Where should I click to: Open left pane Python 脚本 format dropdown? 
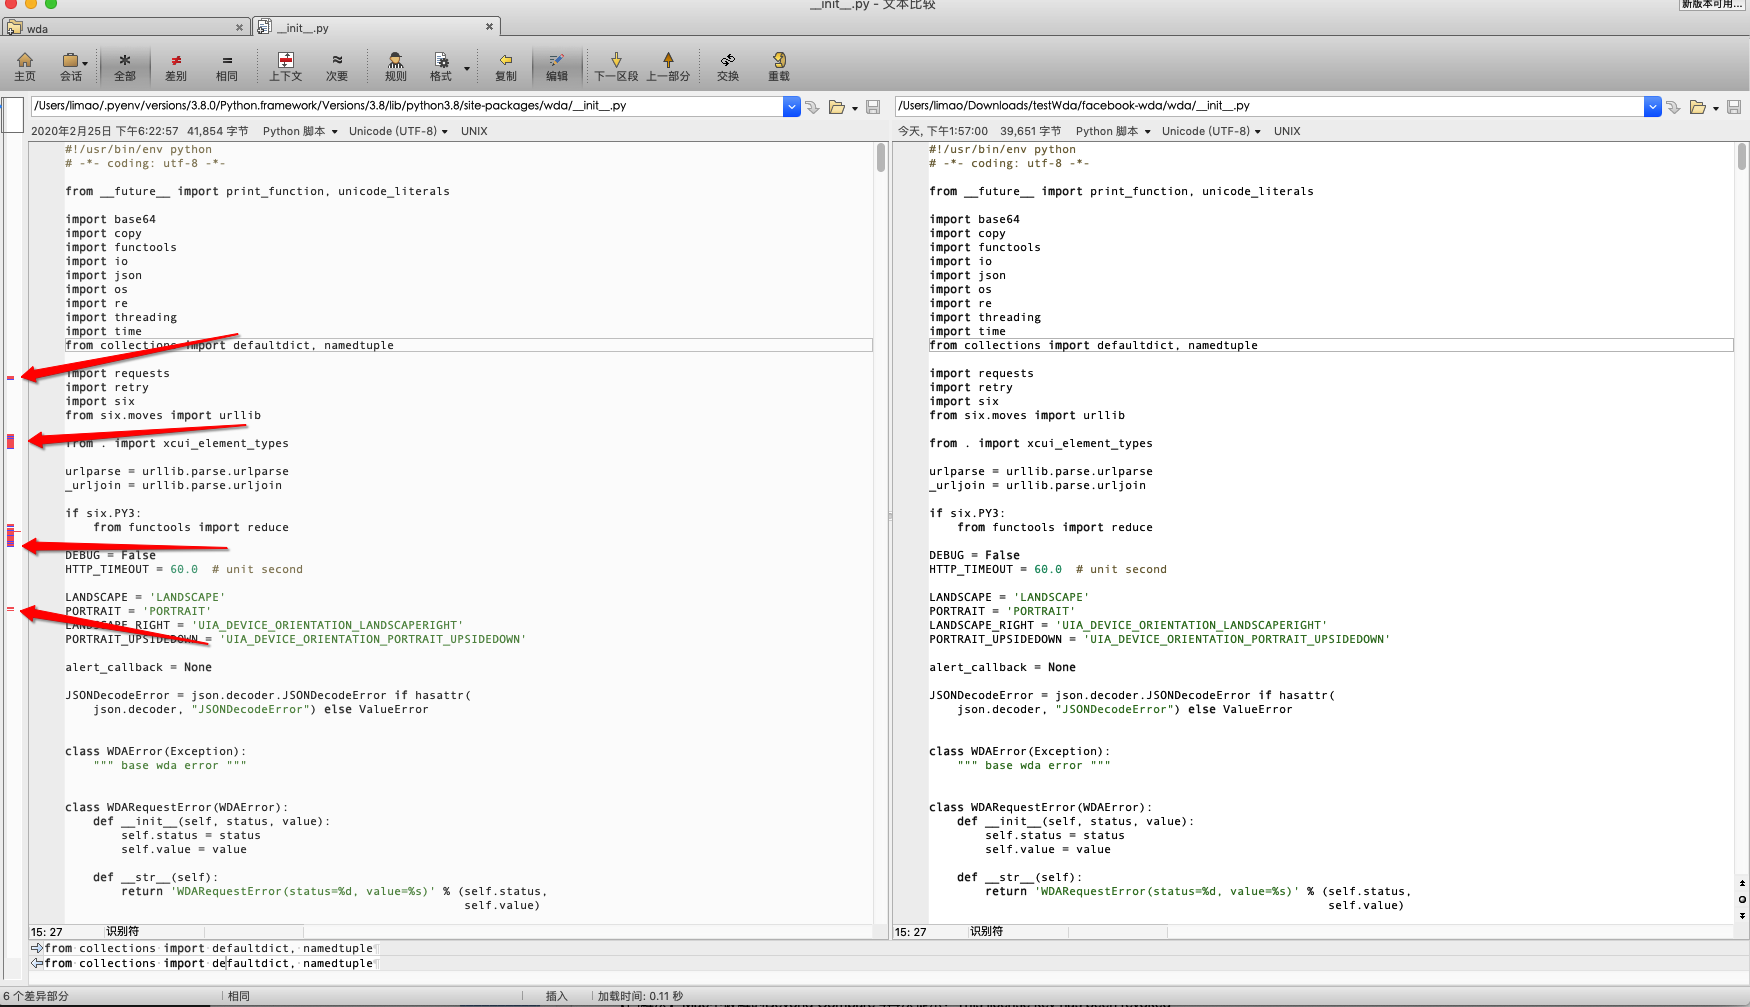(300, 131)
